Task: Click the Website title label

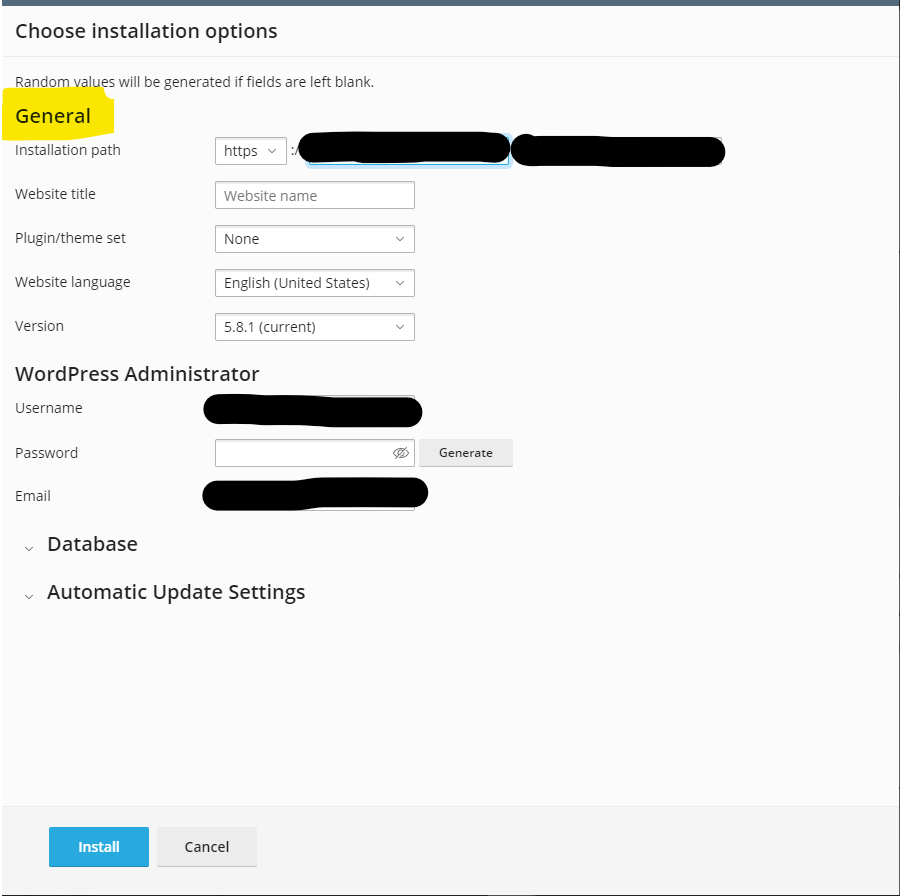Action: 55,194
